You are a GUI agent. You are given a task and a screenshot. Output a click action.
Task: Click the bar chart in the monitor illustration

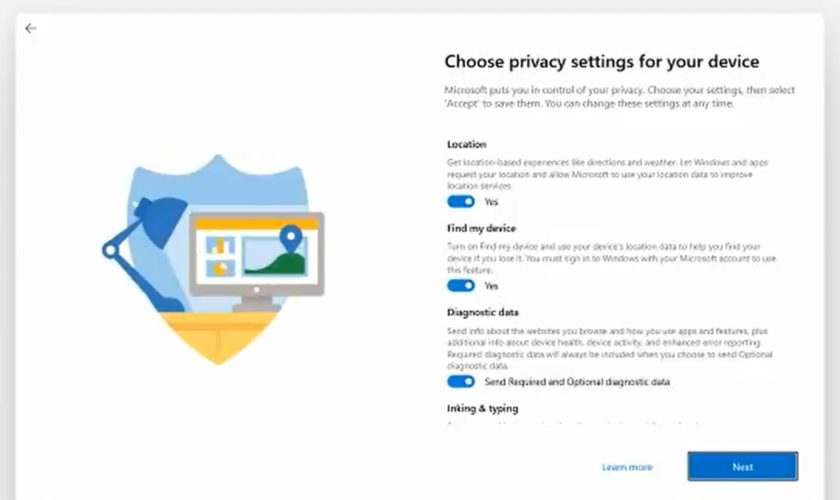[x=219, y=245]
